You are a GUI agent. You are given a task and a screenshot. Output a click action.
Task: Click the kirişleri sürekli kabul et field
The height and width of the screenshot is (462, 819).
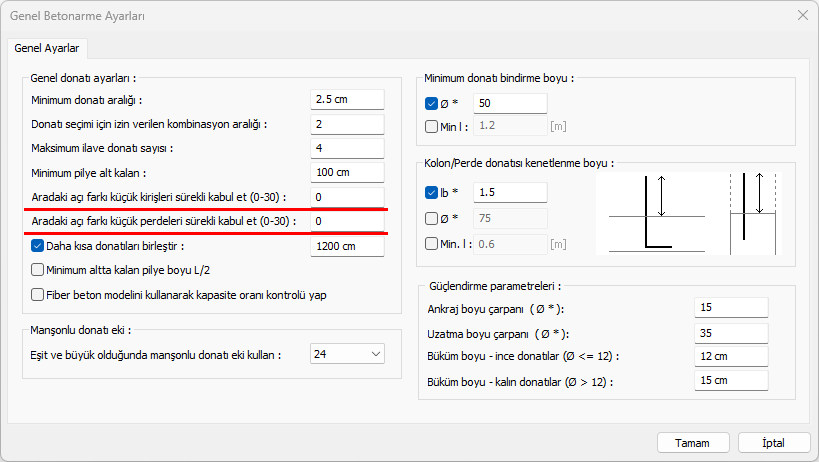tap(347, 198)
